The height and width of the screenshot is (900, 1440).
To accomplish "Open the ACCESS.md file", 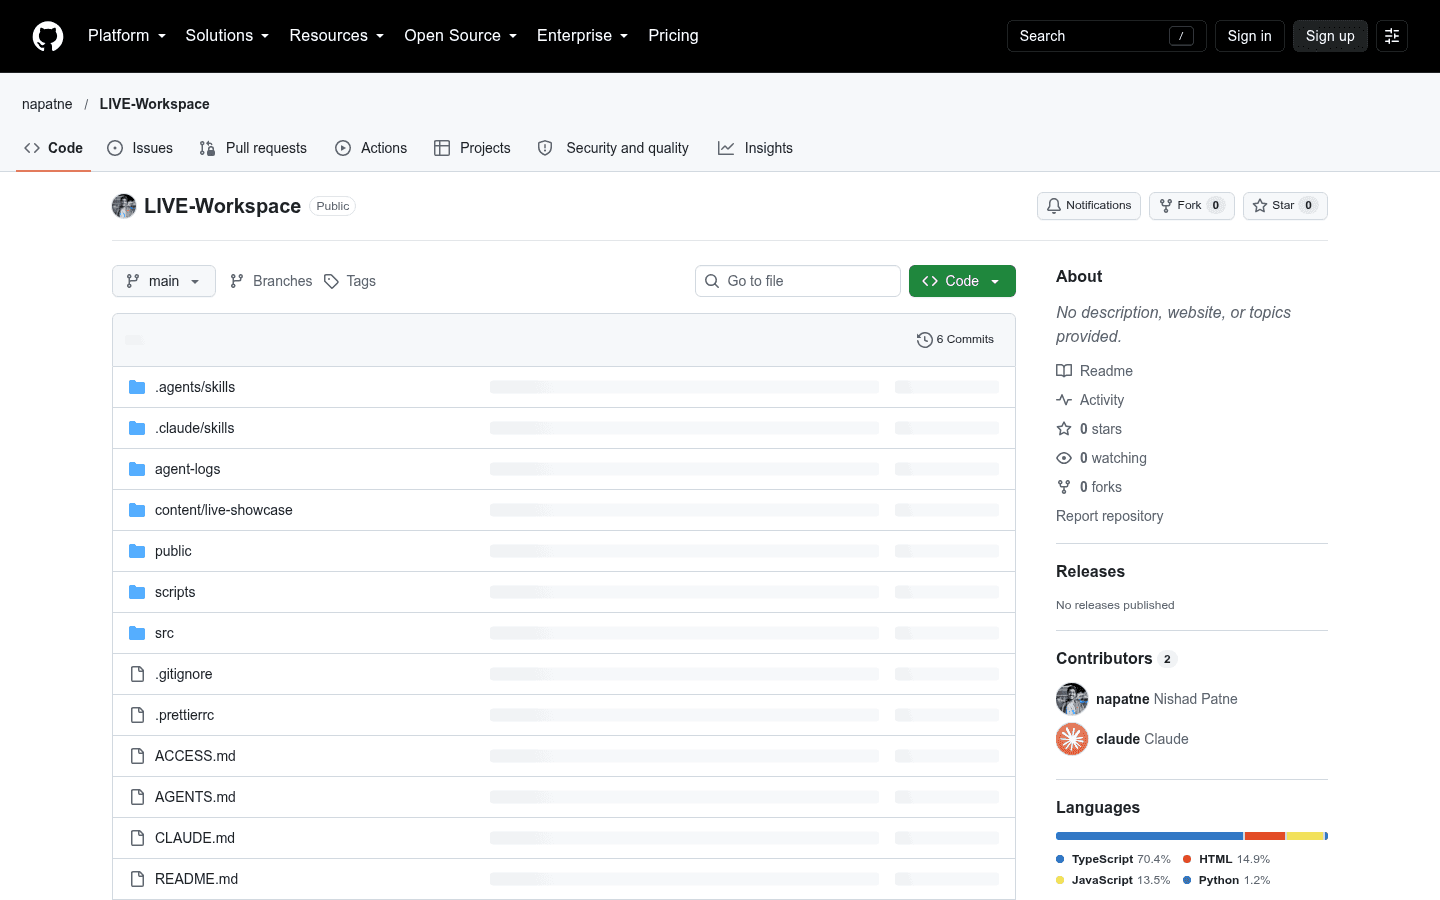I will click(195, 756).
